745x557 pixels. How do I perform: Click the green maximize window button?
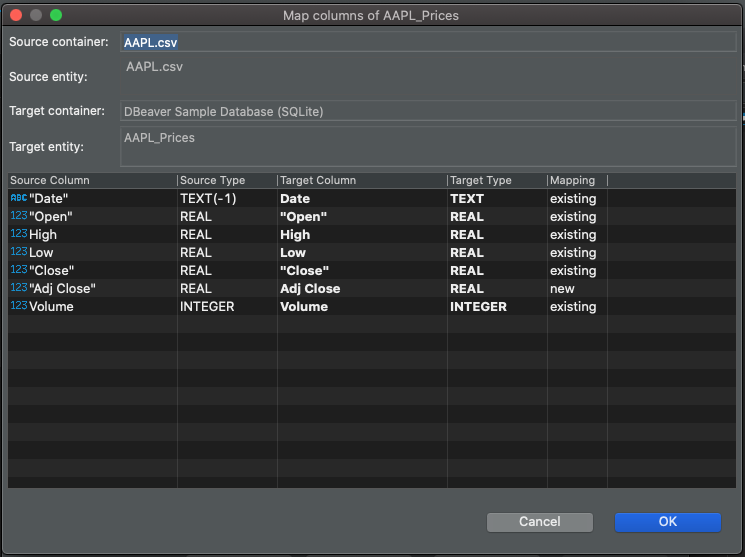[56, 15]
